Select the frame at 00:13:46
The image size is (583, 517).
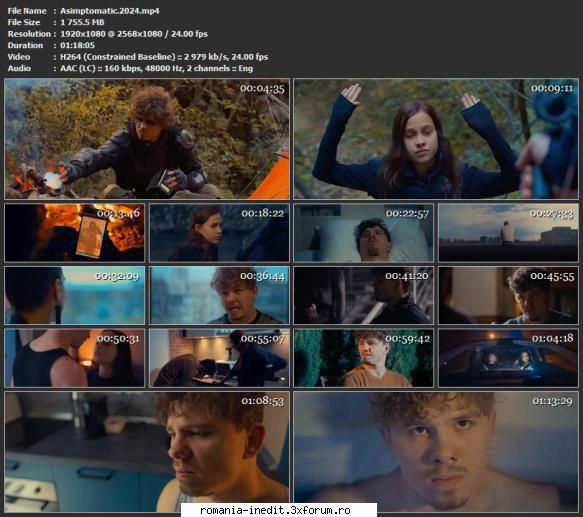pos(74,232)
